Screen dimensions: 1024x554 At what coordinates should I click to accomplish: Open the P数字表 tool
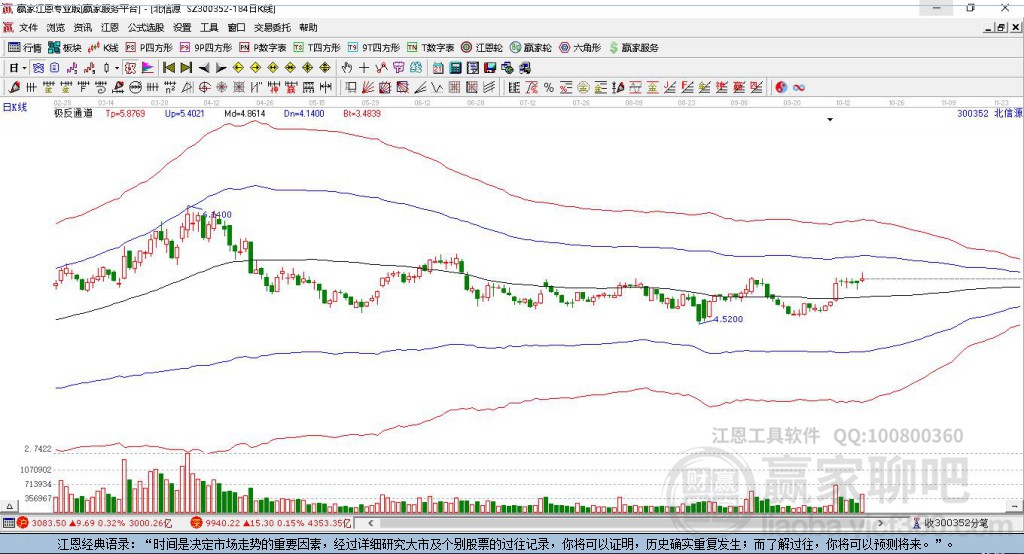pos(263,48)
